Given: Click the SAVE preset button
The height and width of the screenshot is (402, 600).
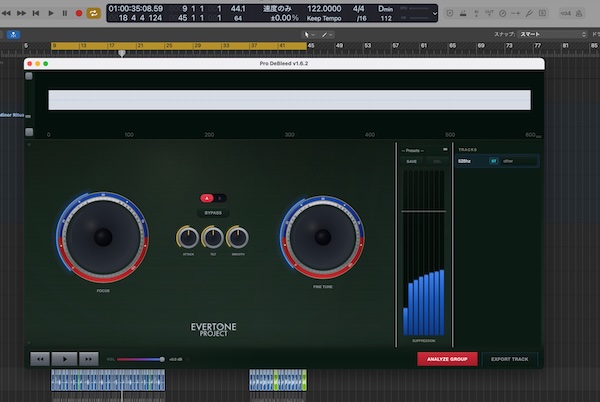Looking at the screenshot, I should (x=412, y=161).
